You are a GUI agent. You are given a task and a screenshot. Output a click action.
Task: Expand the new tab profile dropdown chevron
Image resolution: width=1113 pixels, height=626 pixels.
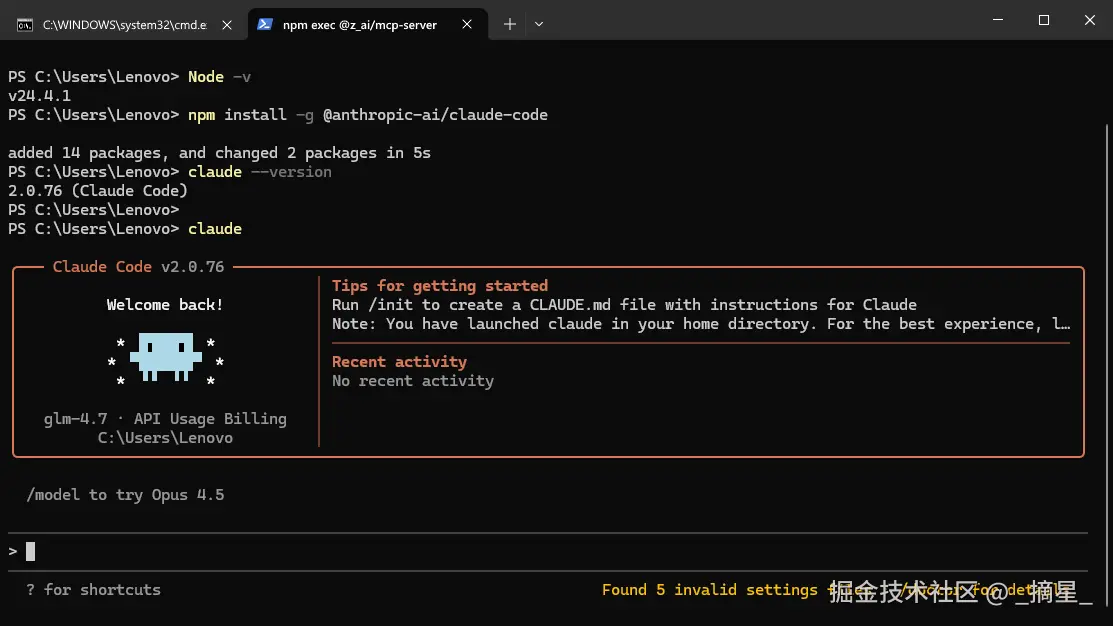[x=539, y=24]
